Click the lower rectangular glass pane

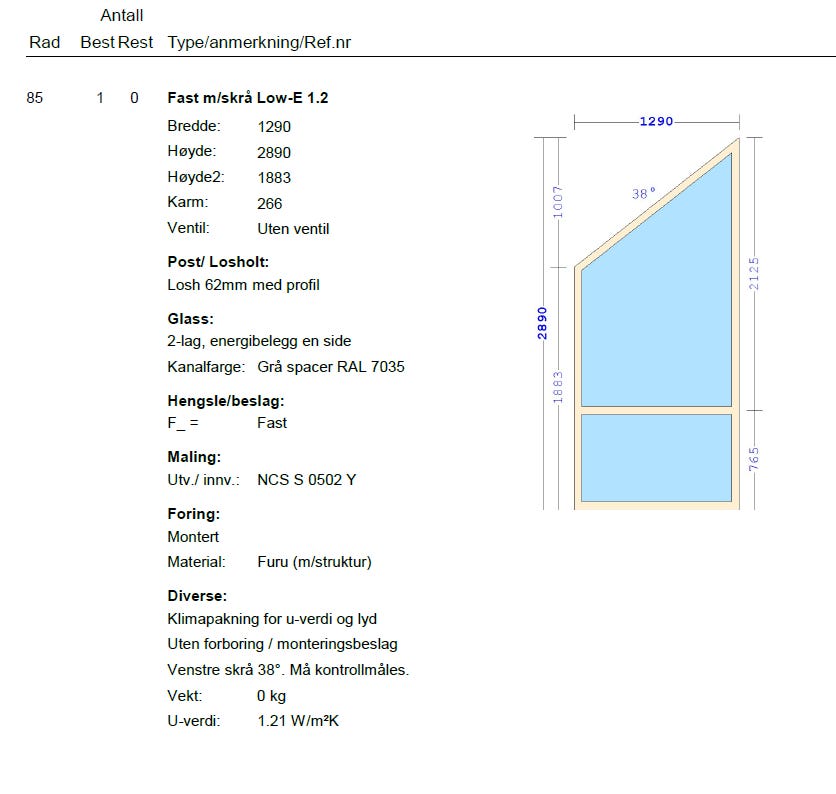coord(656,457)
